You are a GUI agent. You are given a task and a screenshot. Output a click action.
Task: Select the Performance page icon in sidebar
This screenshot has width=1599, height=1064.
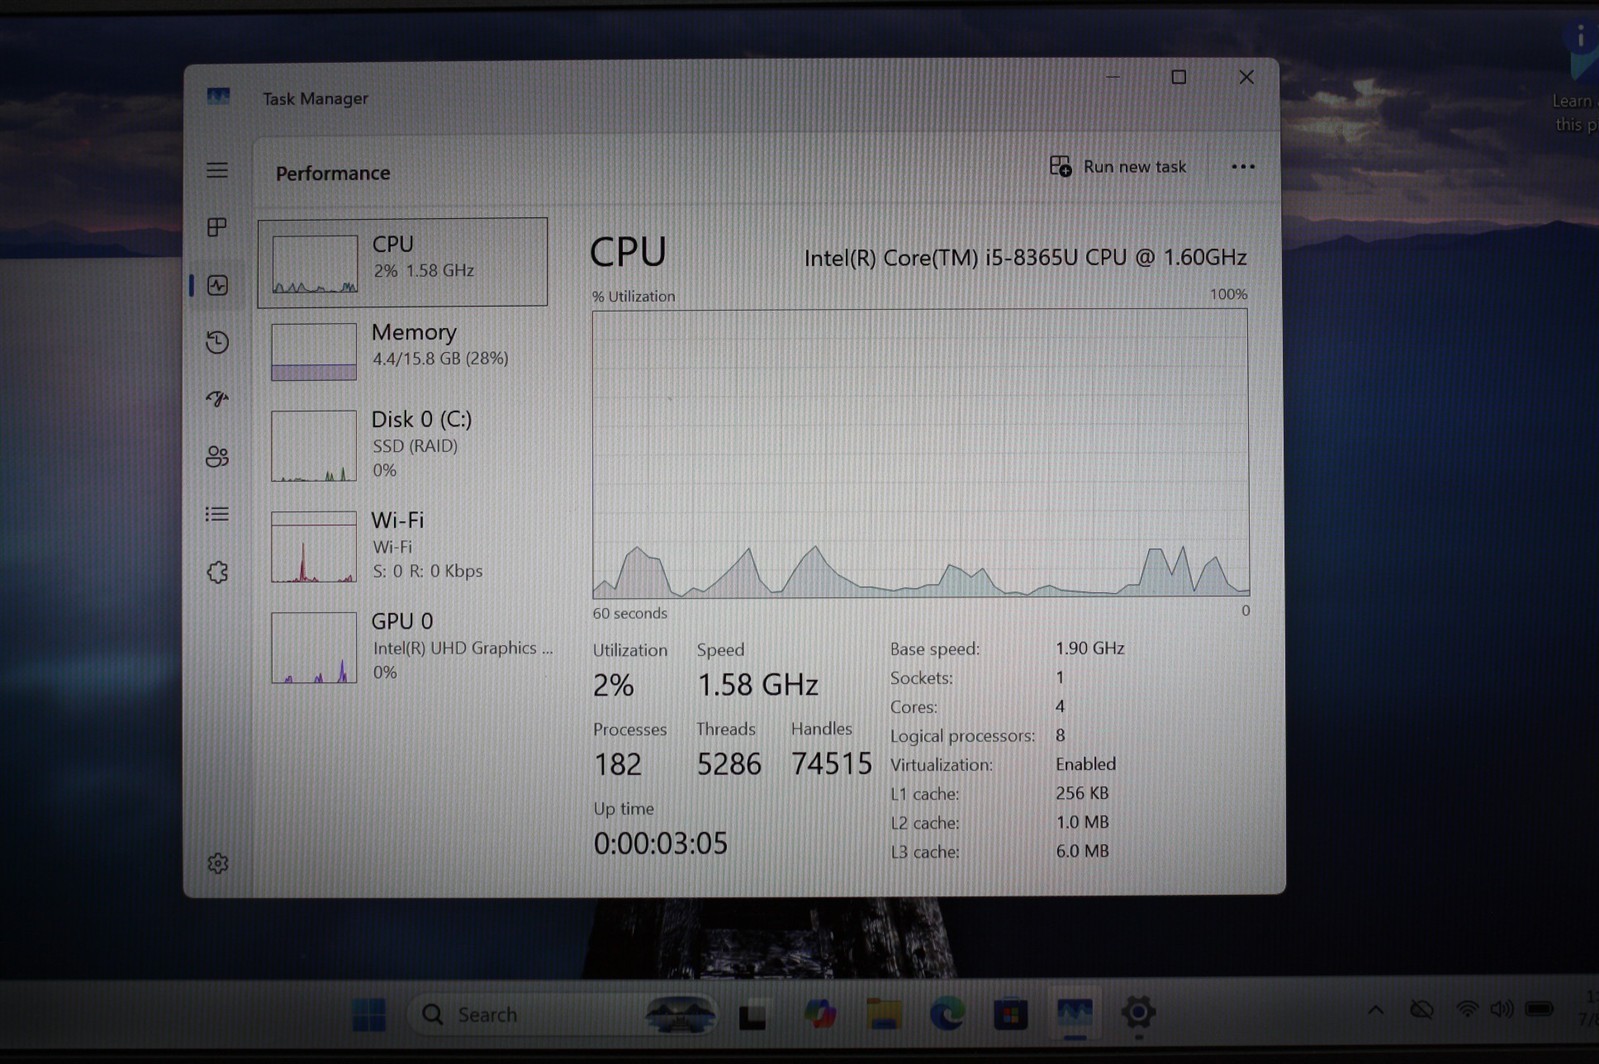point(217,285)
